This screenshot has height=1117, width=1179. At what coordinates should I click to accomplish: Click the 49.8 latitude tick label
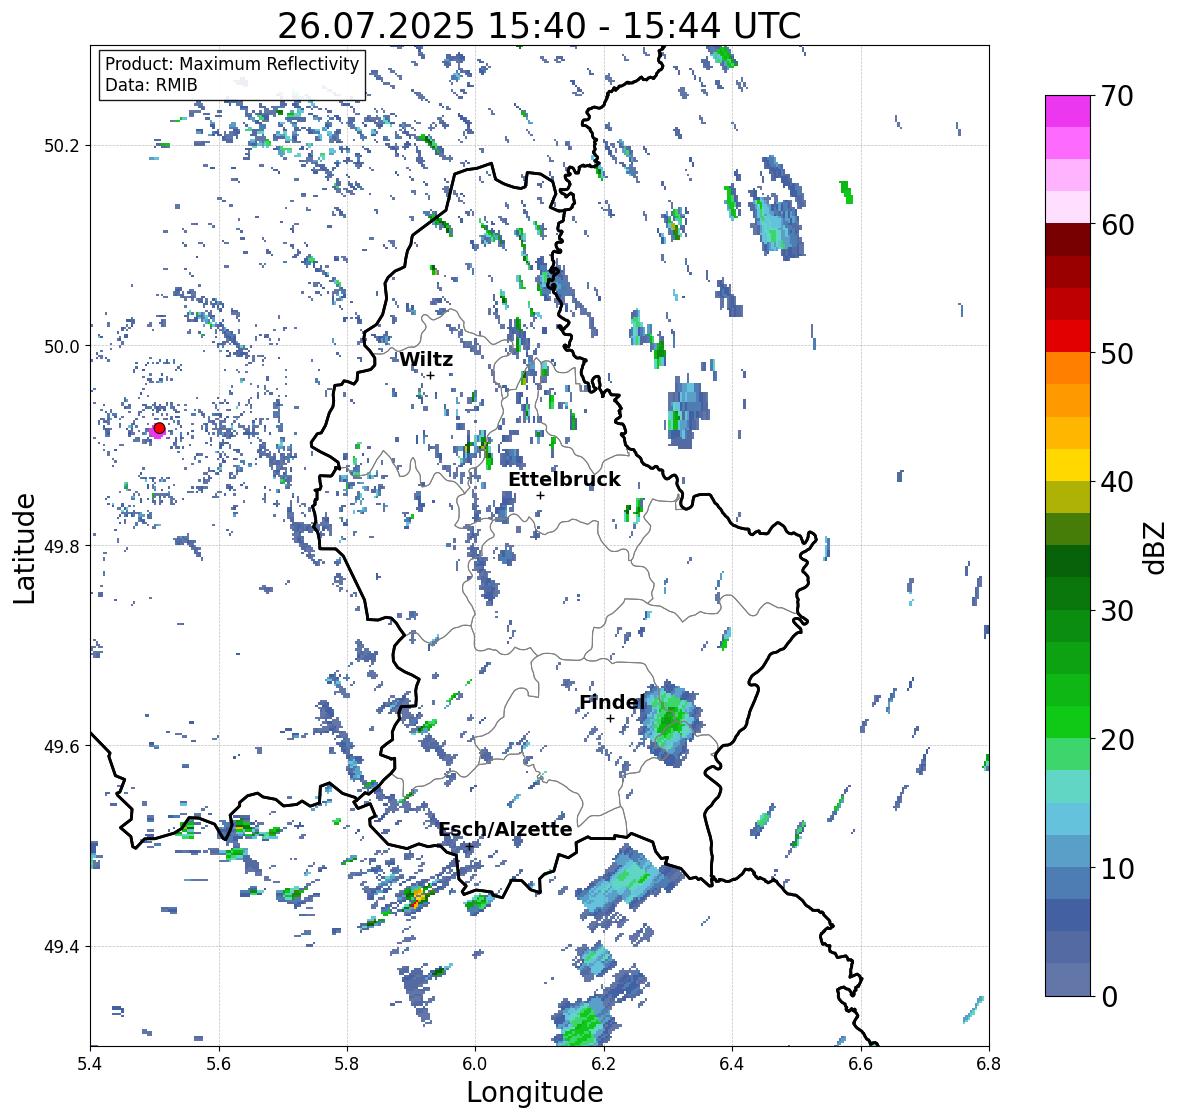[x=62, y=546]
